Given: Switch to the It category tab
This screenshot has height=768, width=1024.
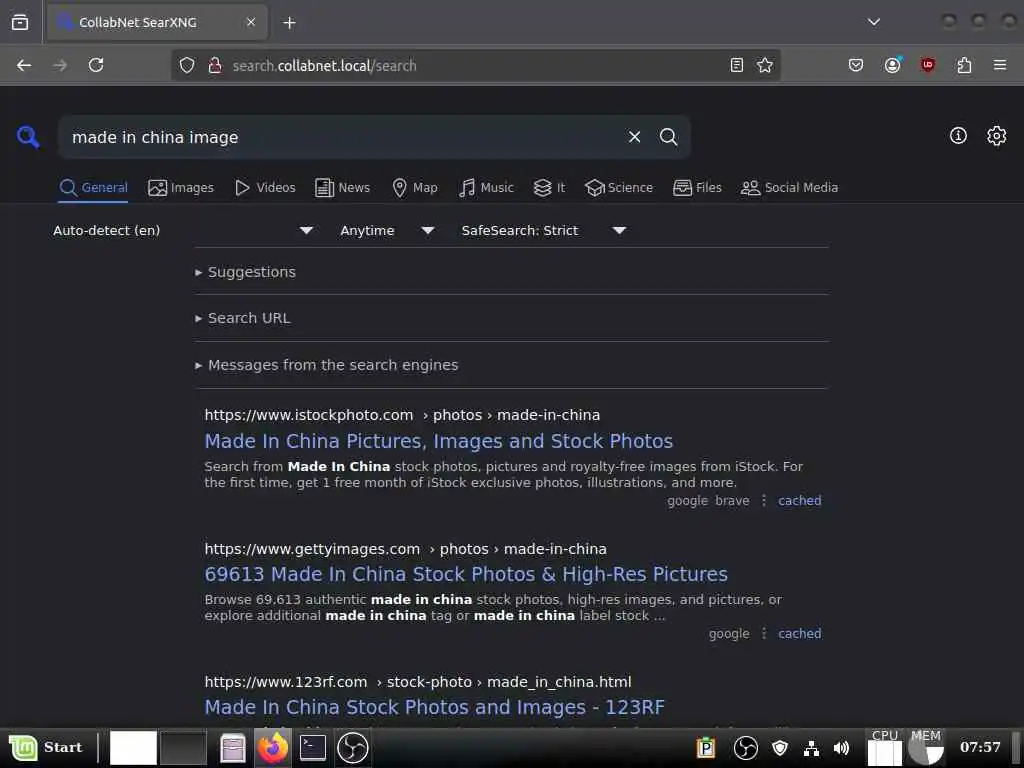Looking at the screenshot, I should (x=549, y=188).
